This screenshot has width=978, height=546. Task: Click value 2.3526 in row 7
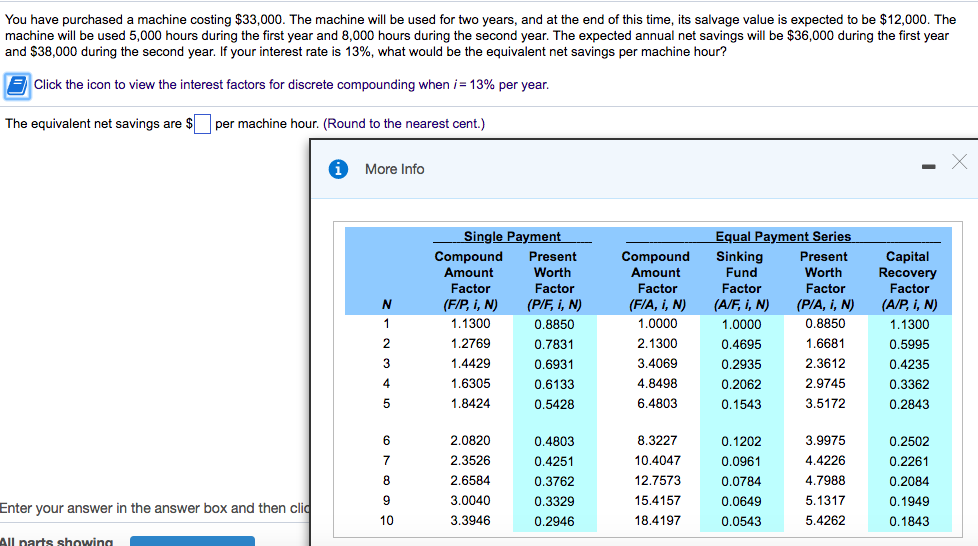tap(470, 461)
